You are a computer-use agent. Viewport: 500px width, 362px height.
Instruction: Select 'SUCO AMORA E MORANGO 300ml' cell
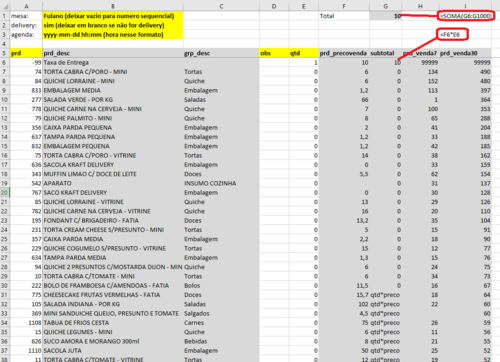pyautogui.click(x=113, y=341)
